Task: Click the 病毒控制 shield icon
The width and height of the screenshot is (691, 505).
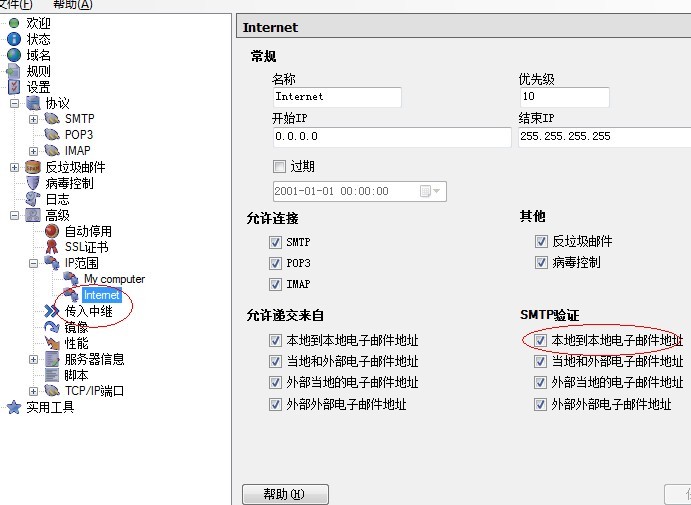Action: pyautogui.click(x=33, y=183)
